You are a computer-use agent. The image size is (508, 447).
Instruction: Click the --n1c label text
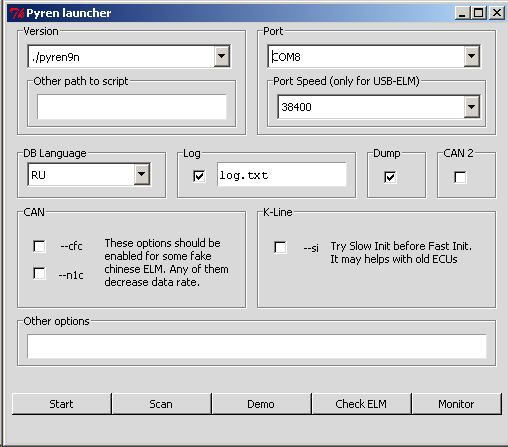71,275
